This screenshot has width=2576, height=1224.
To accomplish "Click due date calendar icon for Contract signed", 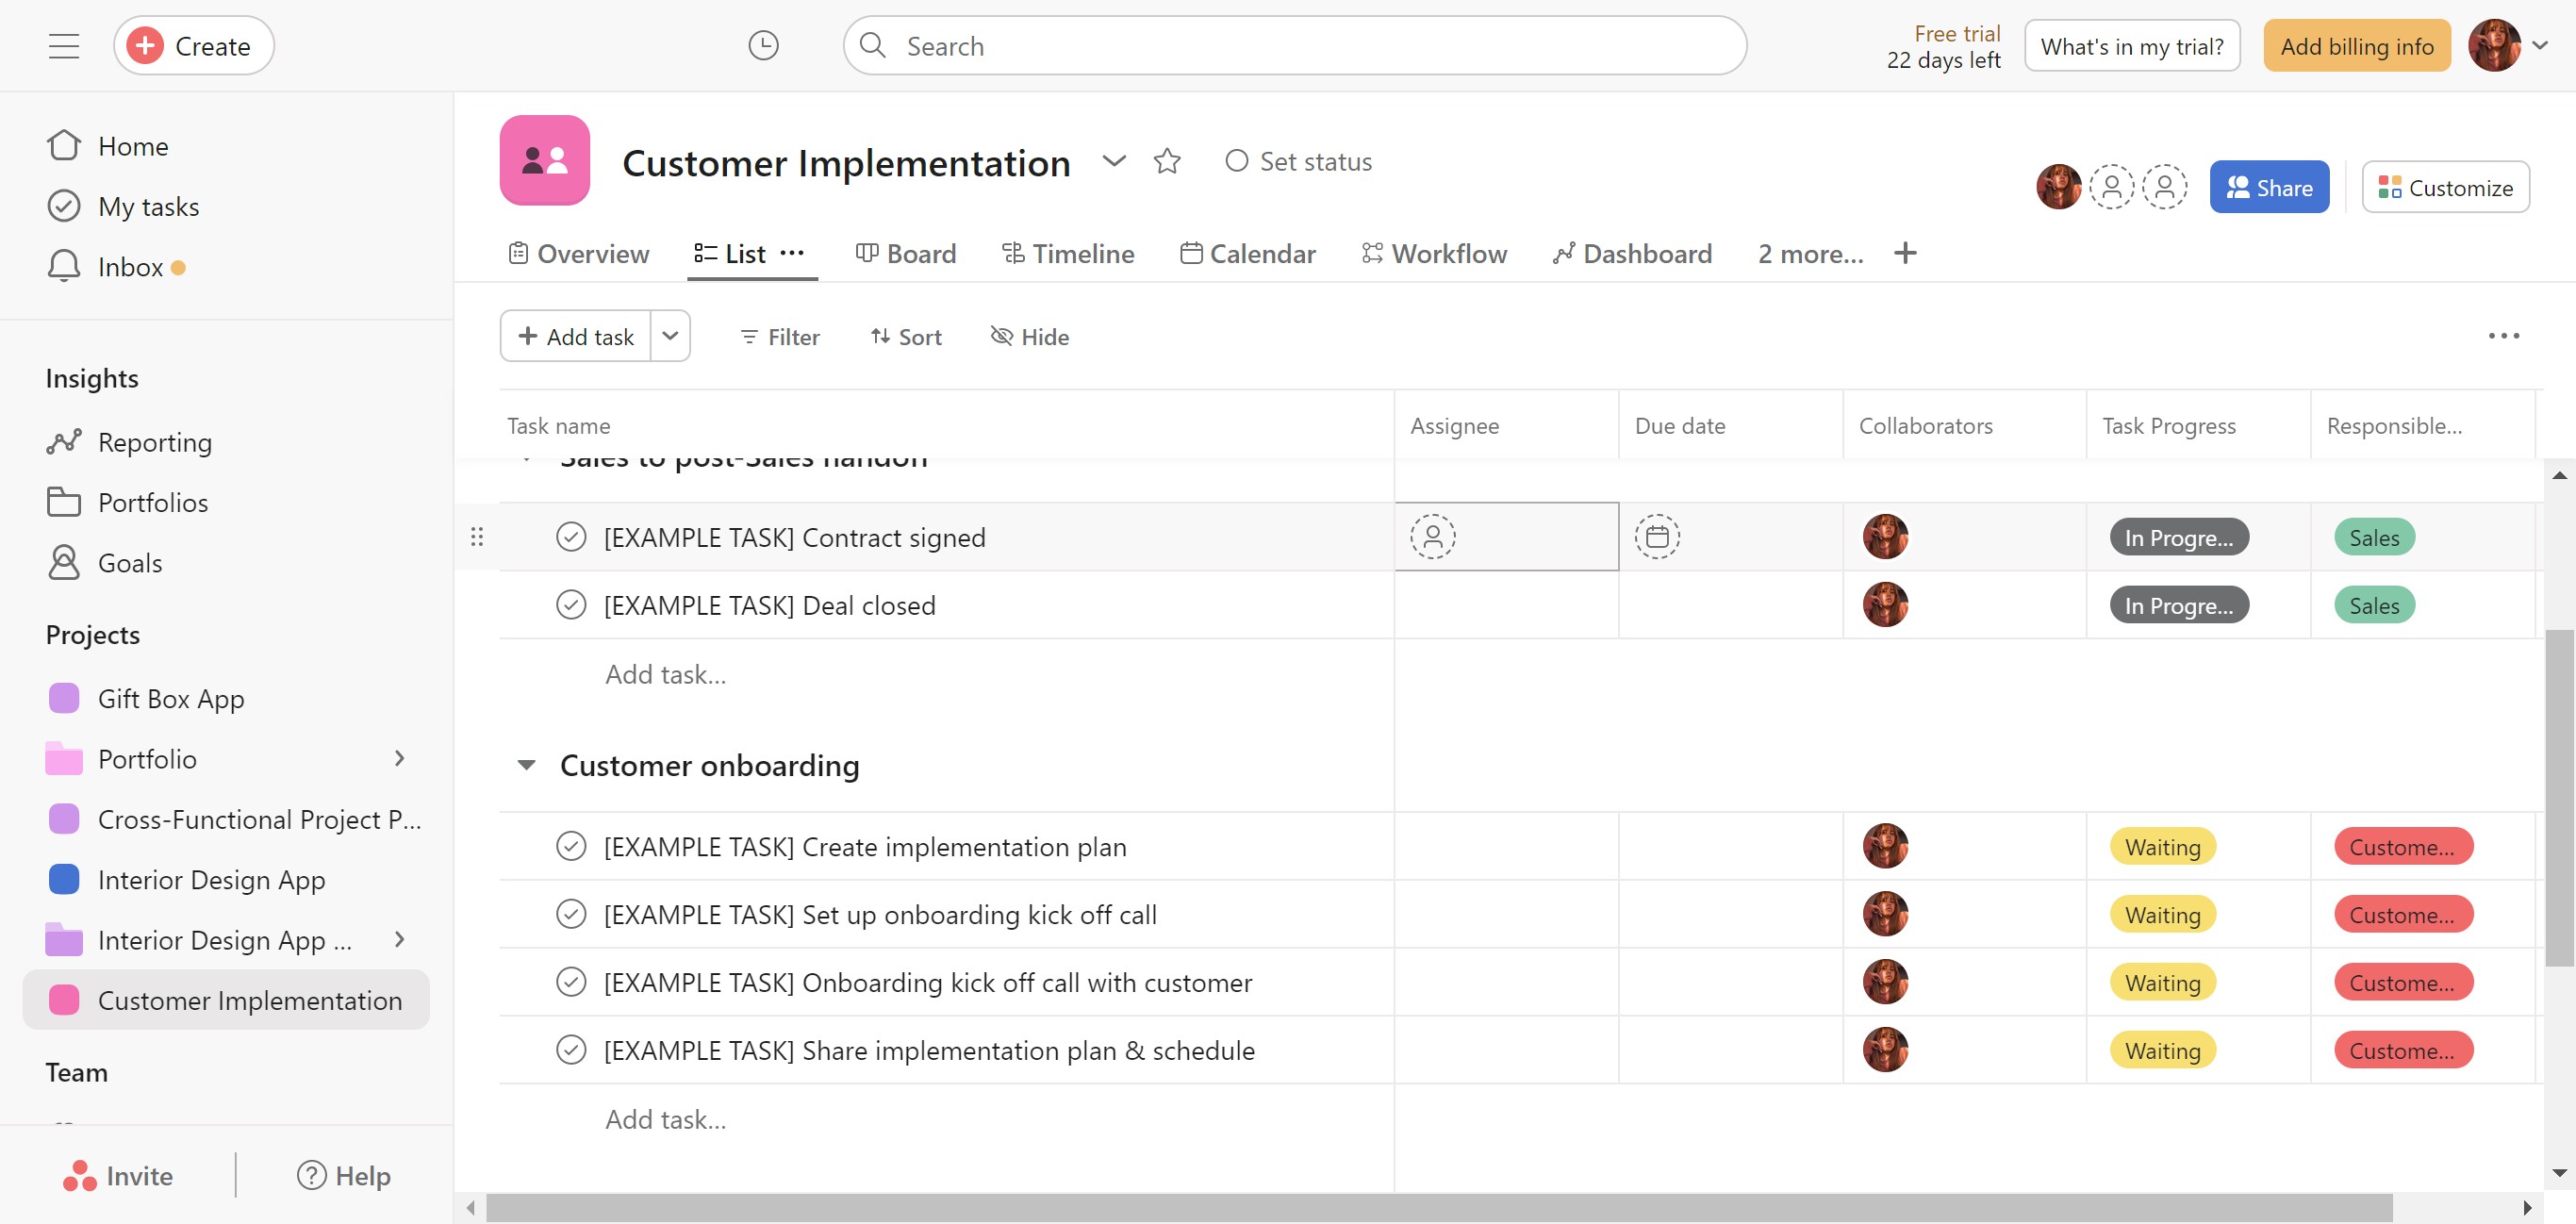I will (1656, 537).
